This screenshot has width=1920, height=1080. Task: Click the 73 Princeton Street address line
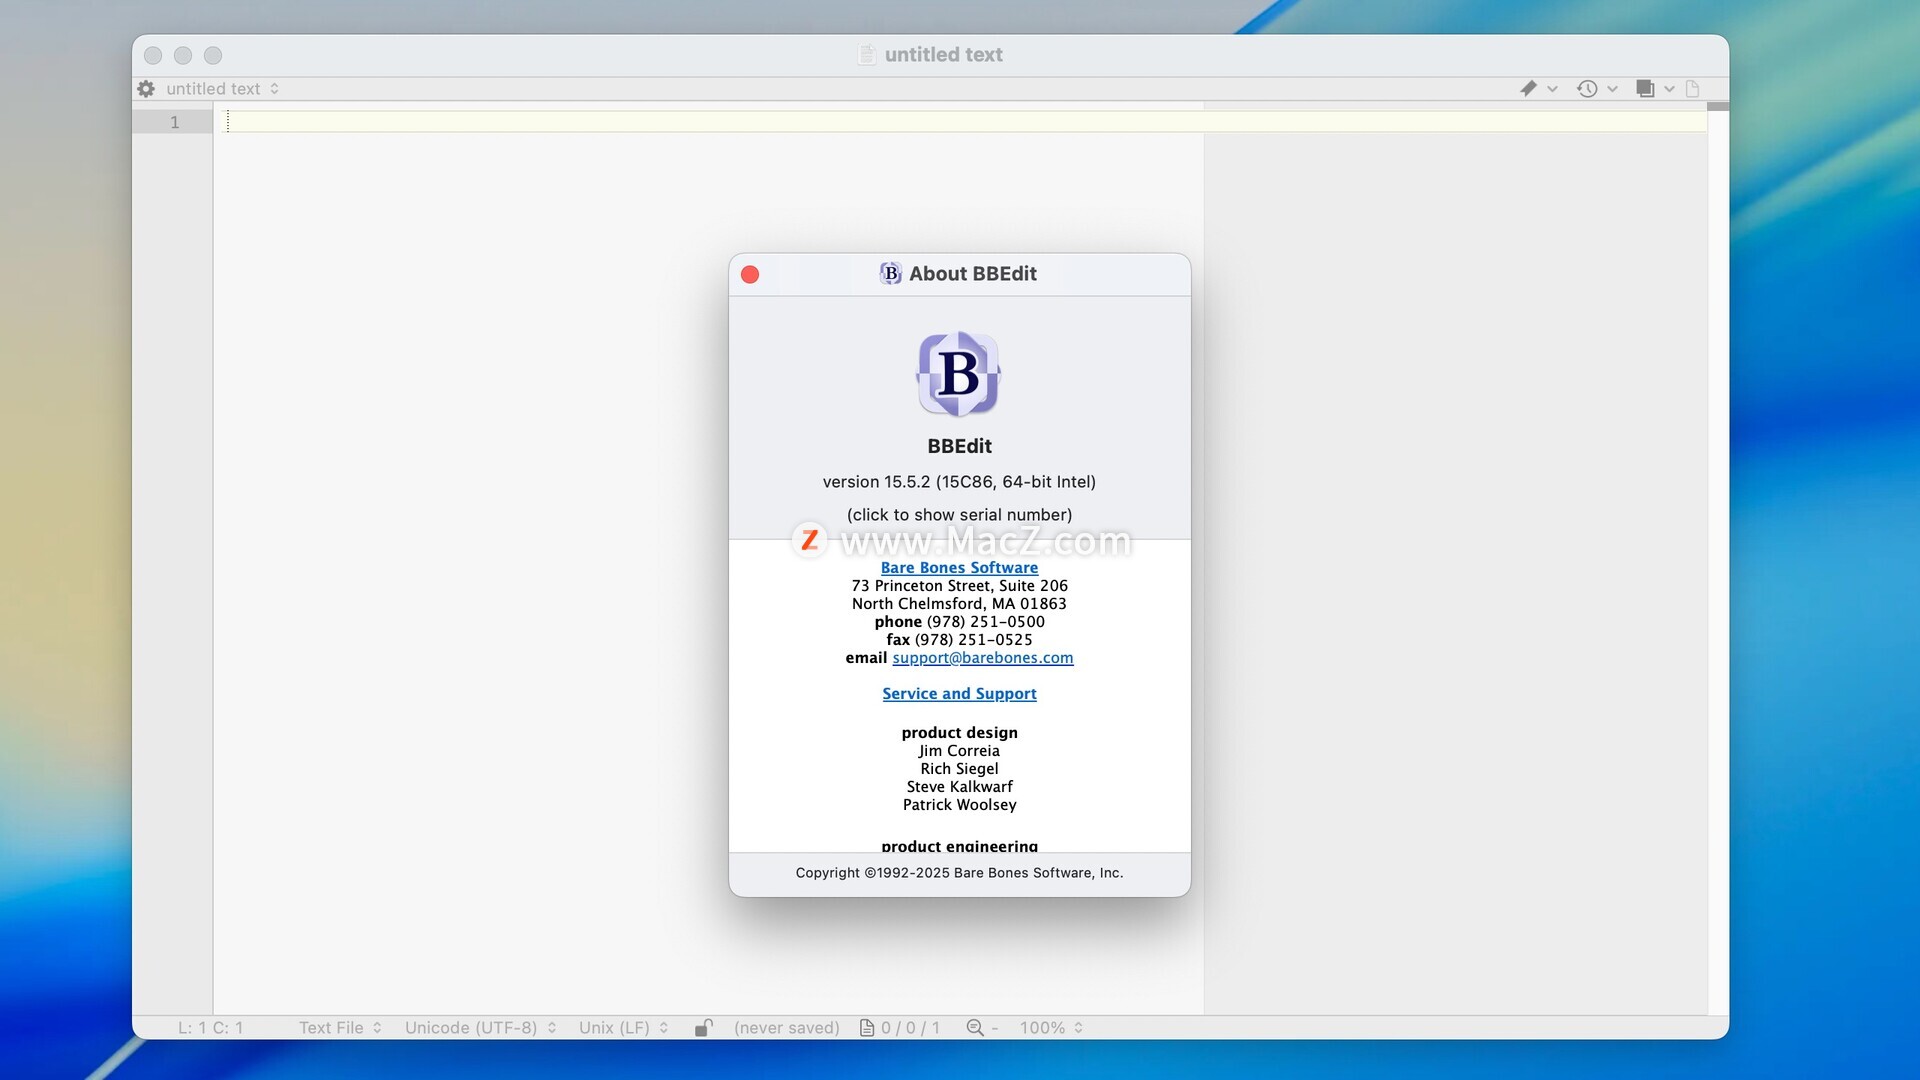[x=959, y=585]
